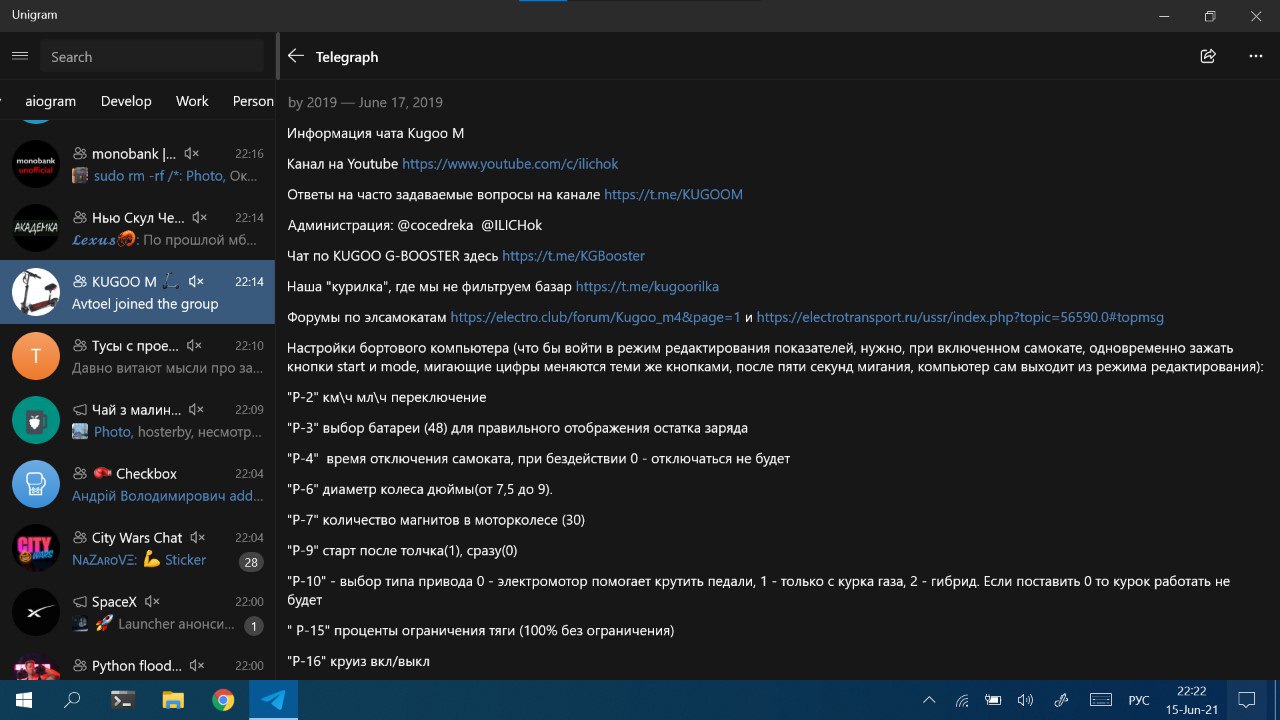Click the 28 unread badge on City Wars Chat
This screenshot has height=720, width=1280.
tap(251, 562)
